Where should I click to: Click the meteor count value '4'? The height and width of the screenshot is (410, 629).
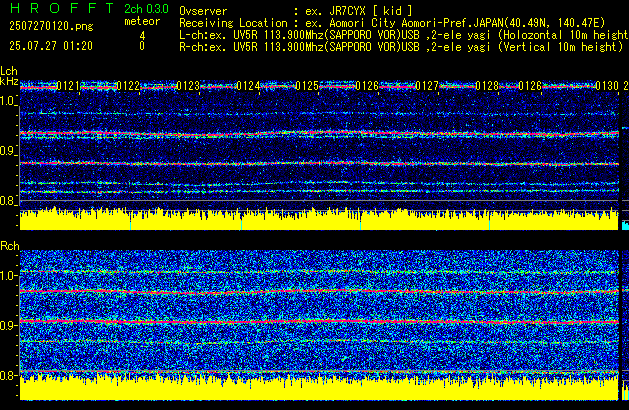click(142, 36)
